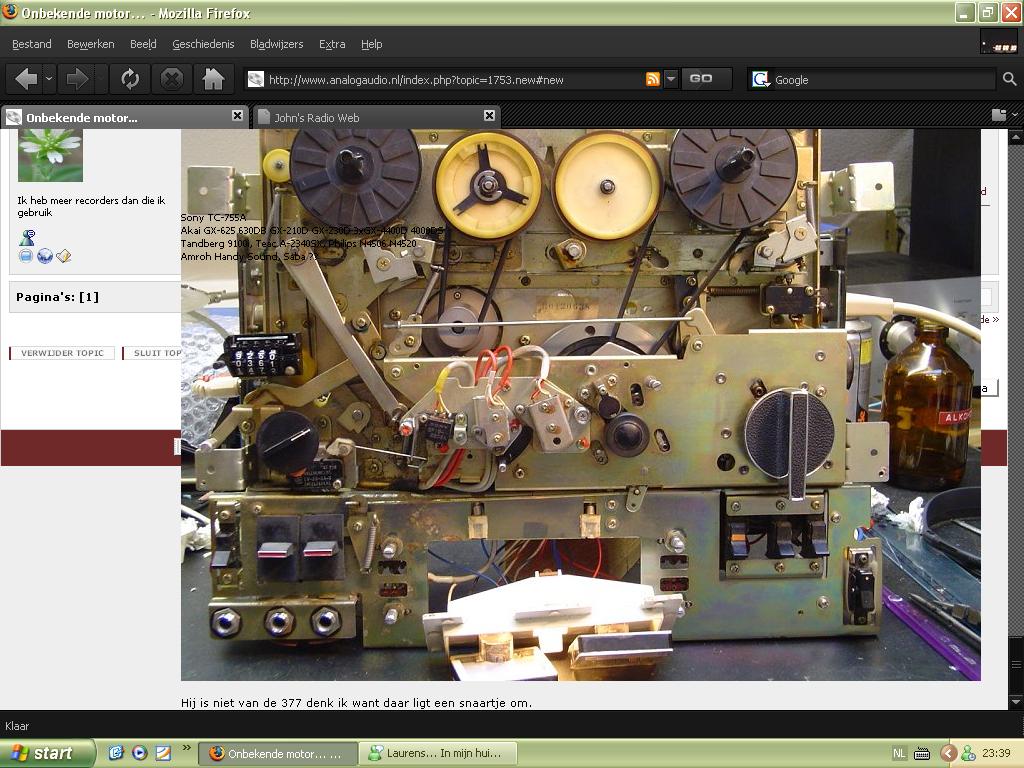Click the search magnifier icon
The width and height of the screenshot is (1024, 768).
(x=1010, y=79)
